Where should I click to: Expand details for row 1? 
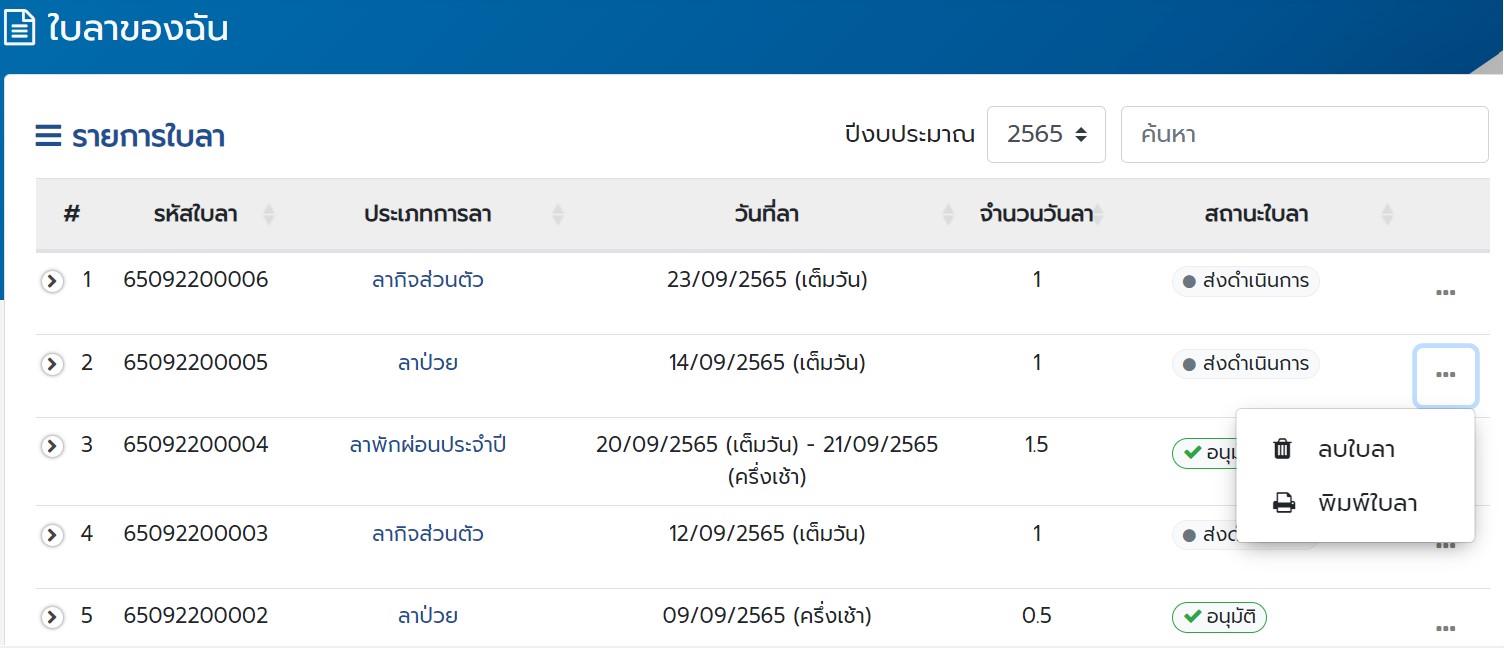click(x=52, y=281)
